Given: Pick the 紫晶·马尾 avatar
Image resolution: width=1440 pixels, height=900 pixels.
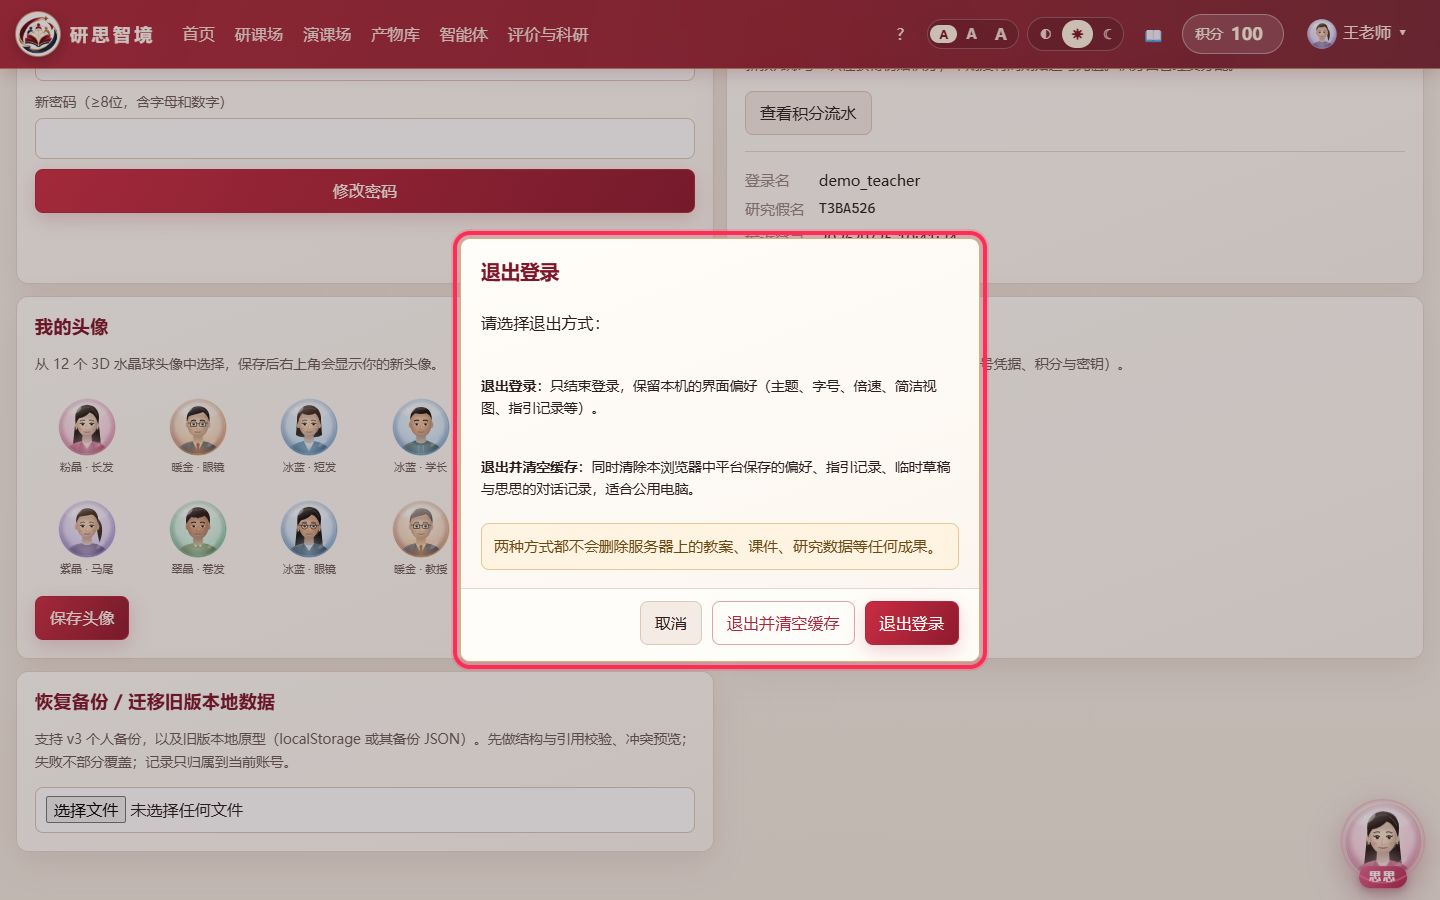Looking at the screenshot, I should [87, 529].
